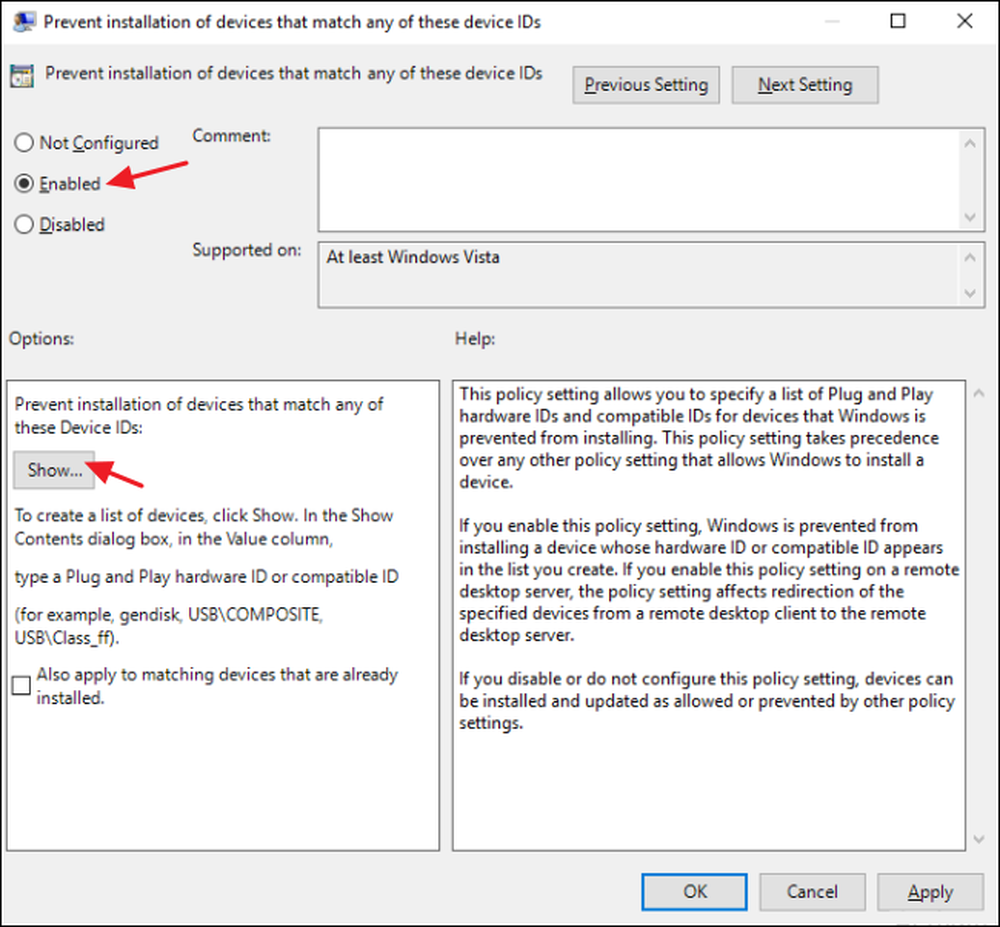Click the Show... button
Viewport: 1000px width, 927px height.
(x=54, y=471)
